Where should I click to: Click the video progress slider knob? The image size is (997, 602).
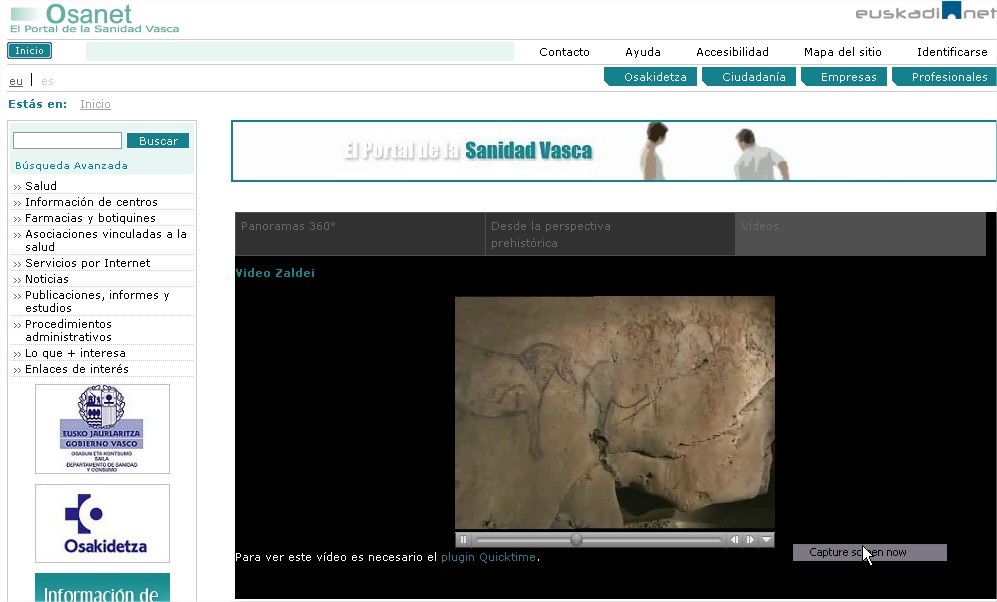coord(576,540)
